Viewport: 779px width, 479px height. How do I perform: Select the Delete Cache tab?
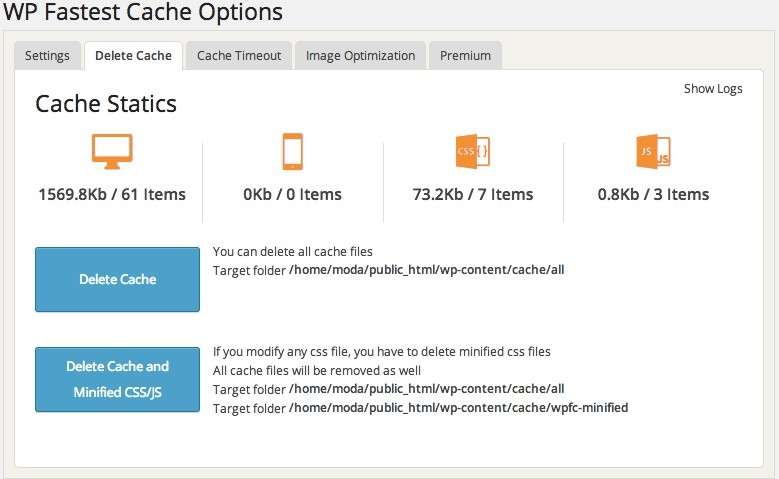pos(133,56)
